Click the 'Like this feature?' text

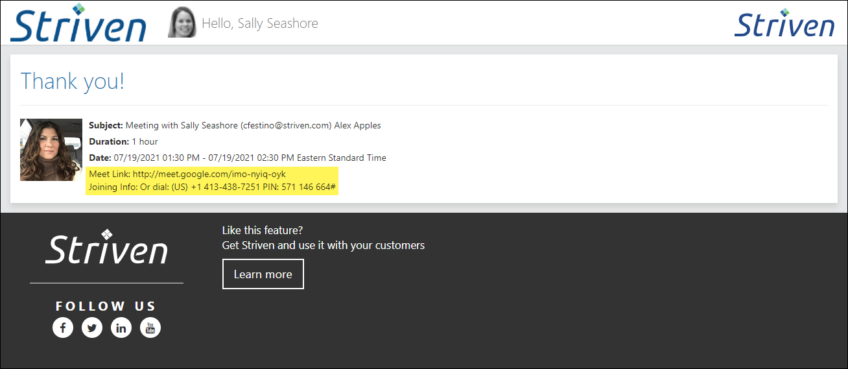(x=262, y=230)
